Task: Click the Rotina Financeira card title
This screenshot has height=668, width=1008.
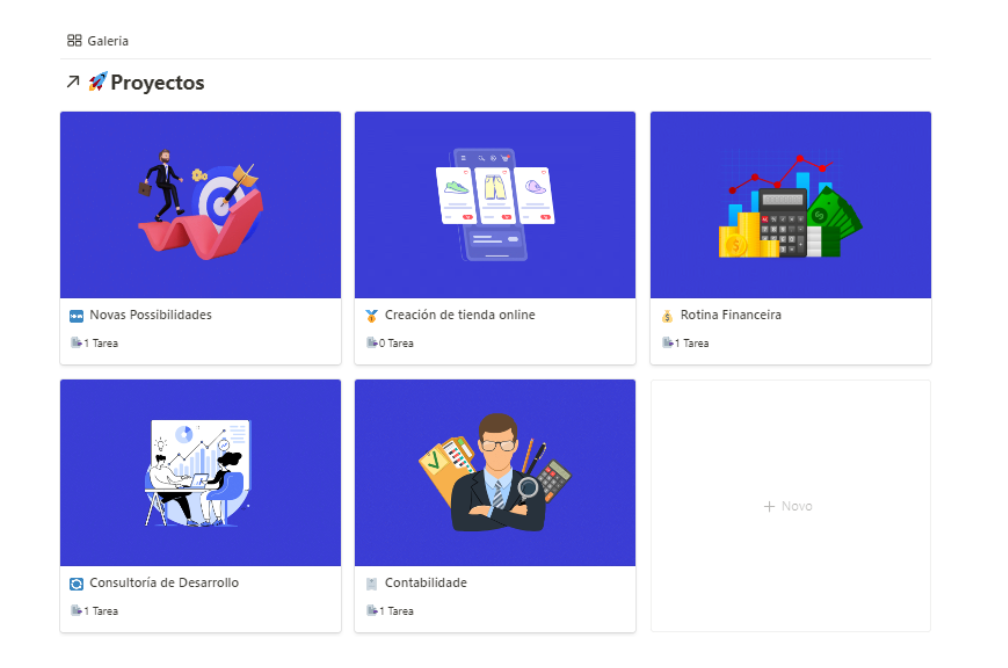Action: coord(731,315)
